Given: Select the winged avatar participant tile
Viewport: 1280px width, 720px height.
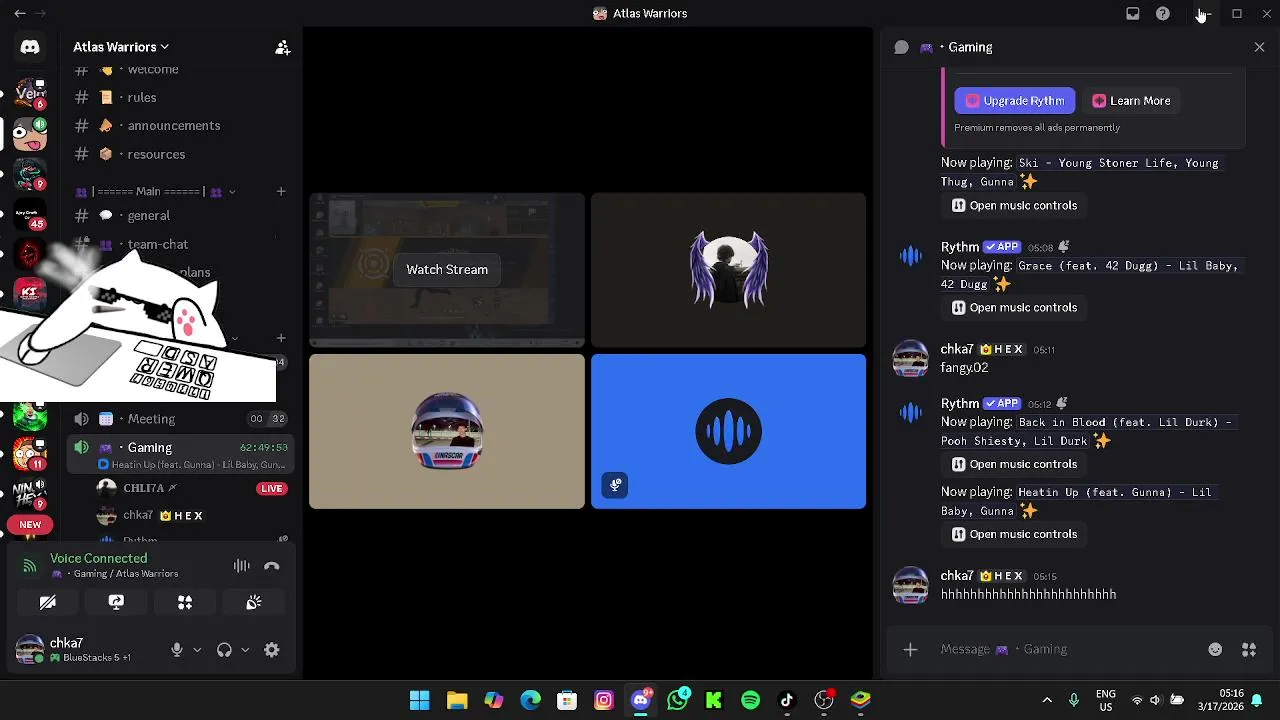Looking at the screenshot, I should click(x=728, y=270).
